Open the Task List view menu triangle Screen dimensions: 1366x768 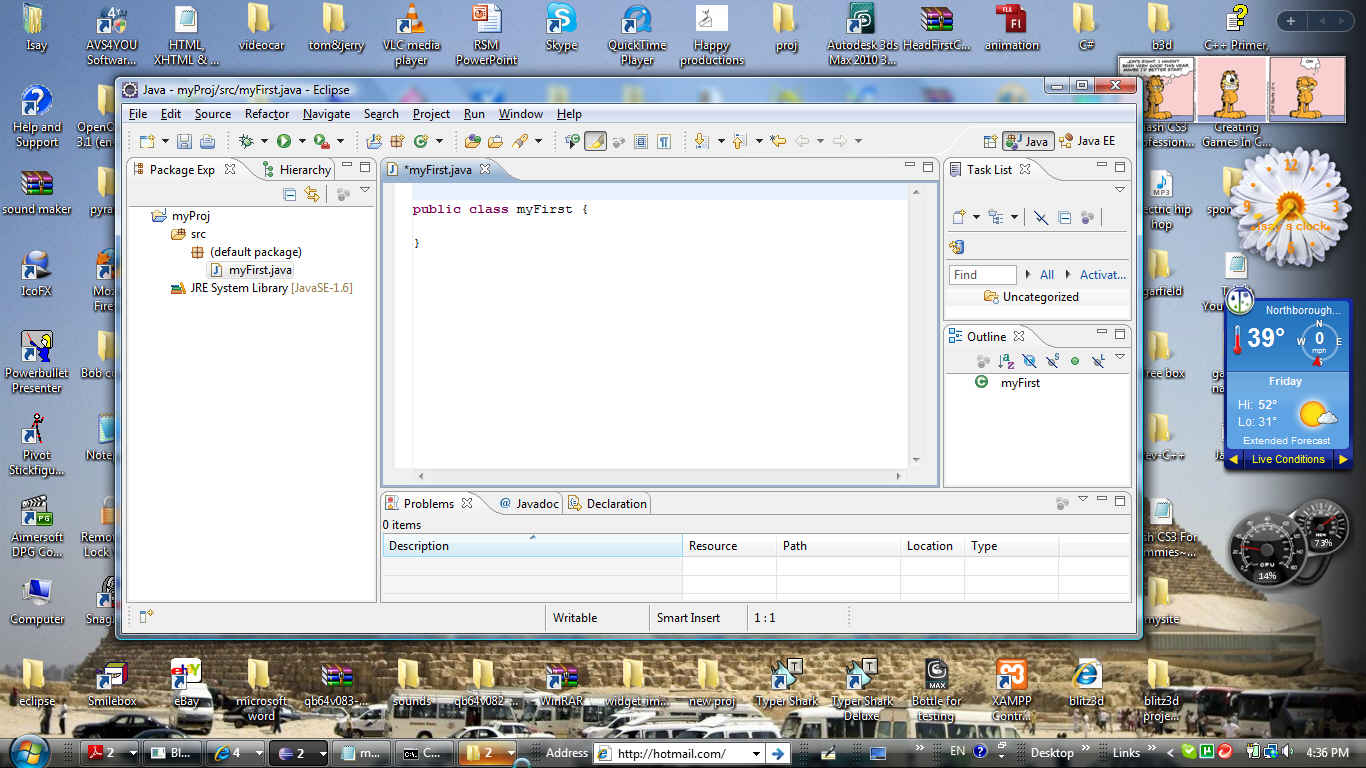[1120, 189]
